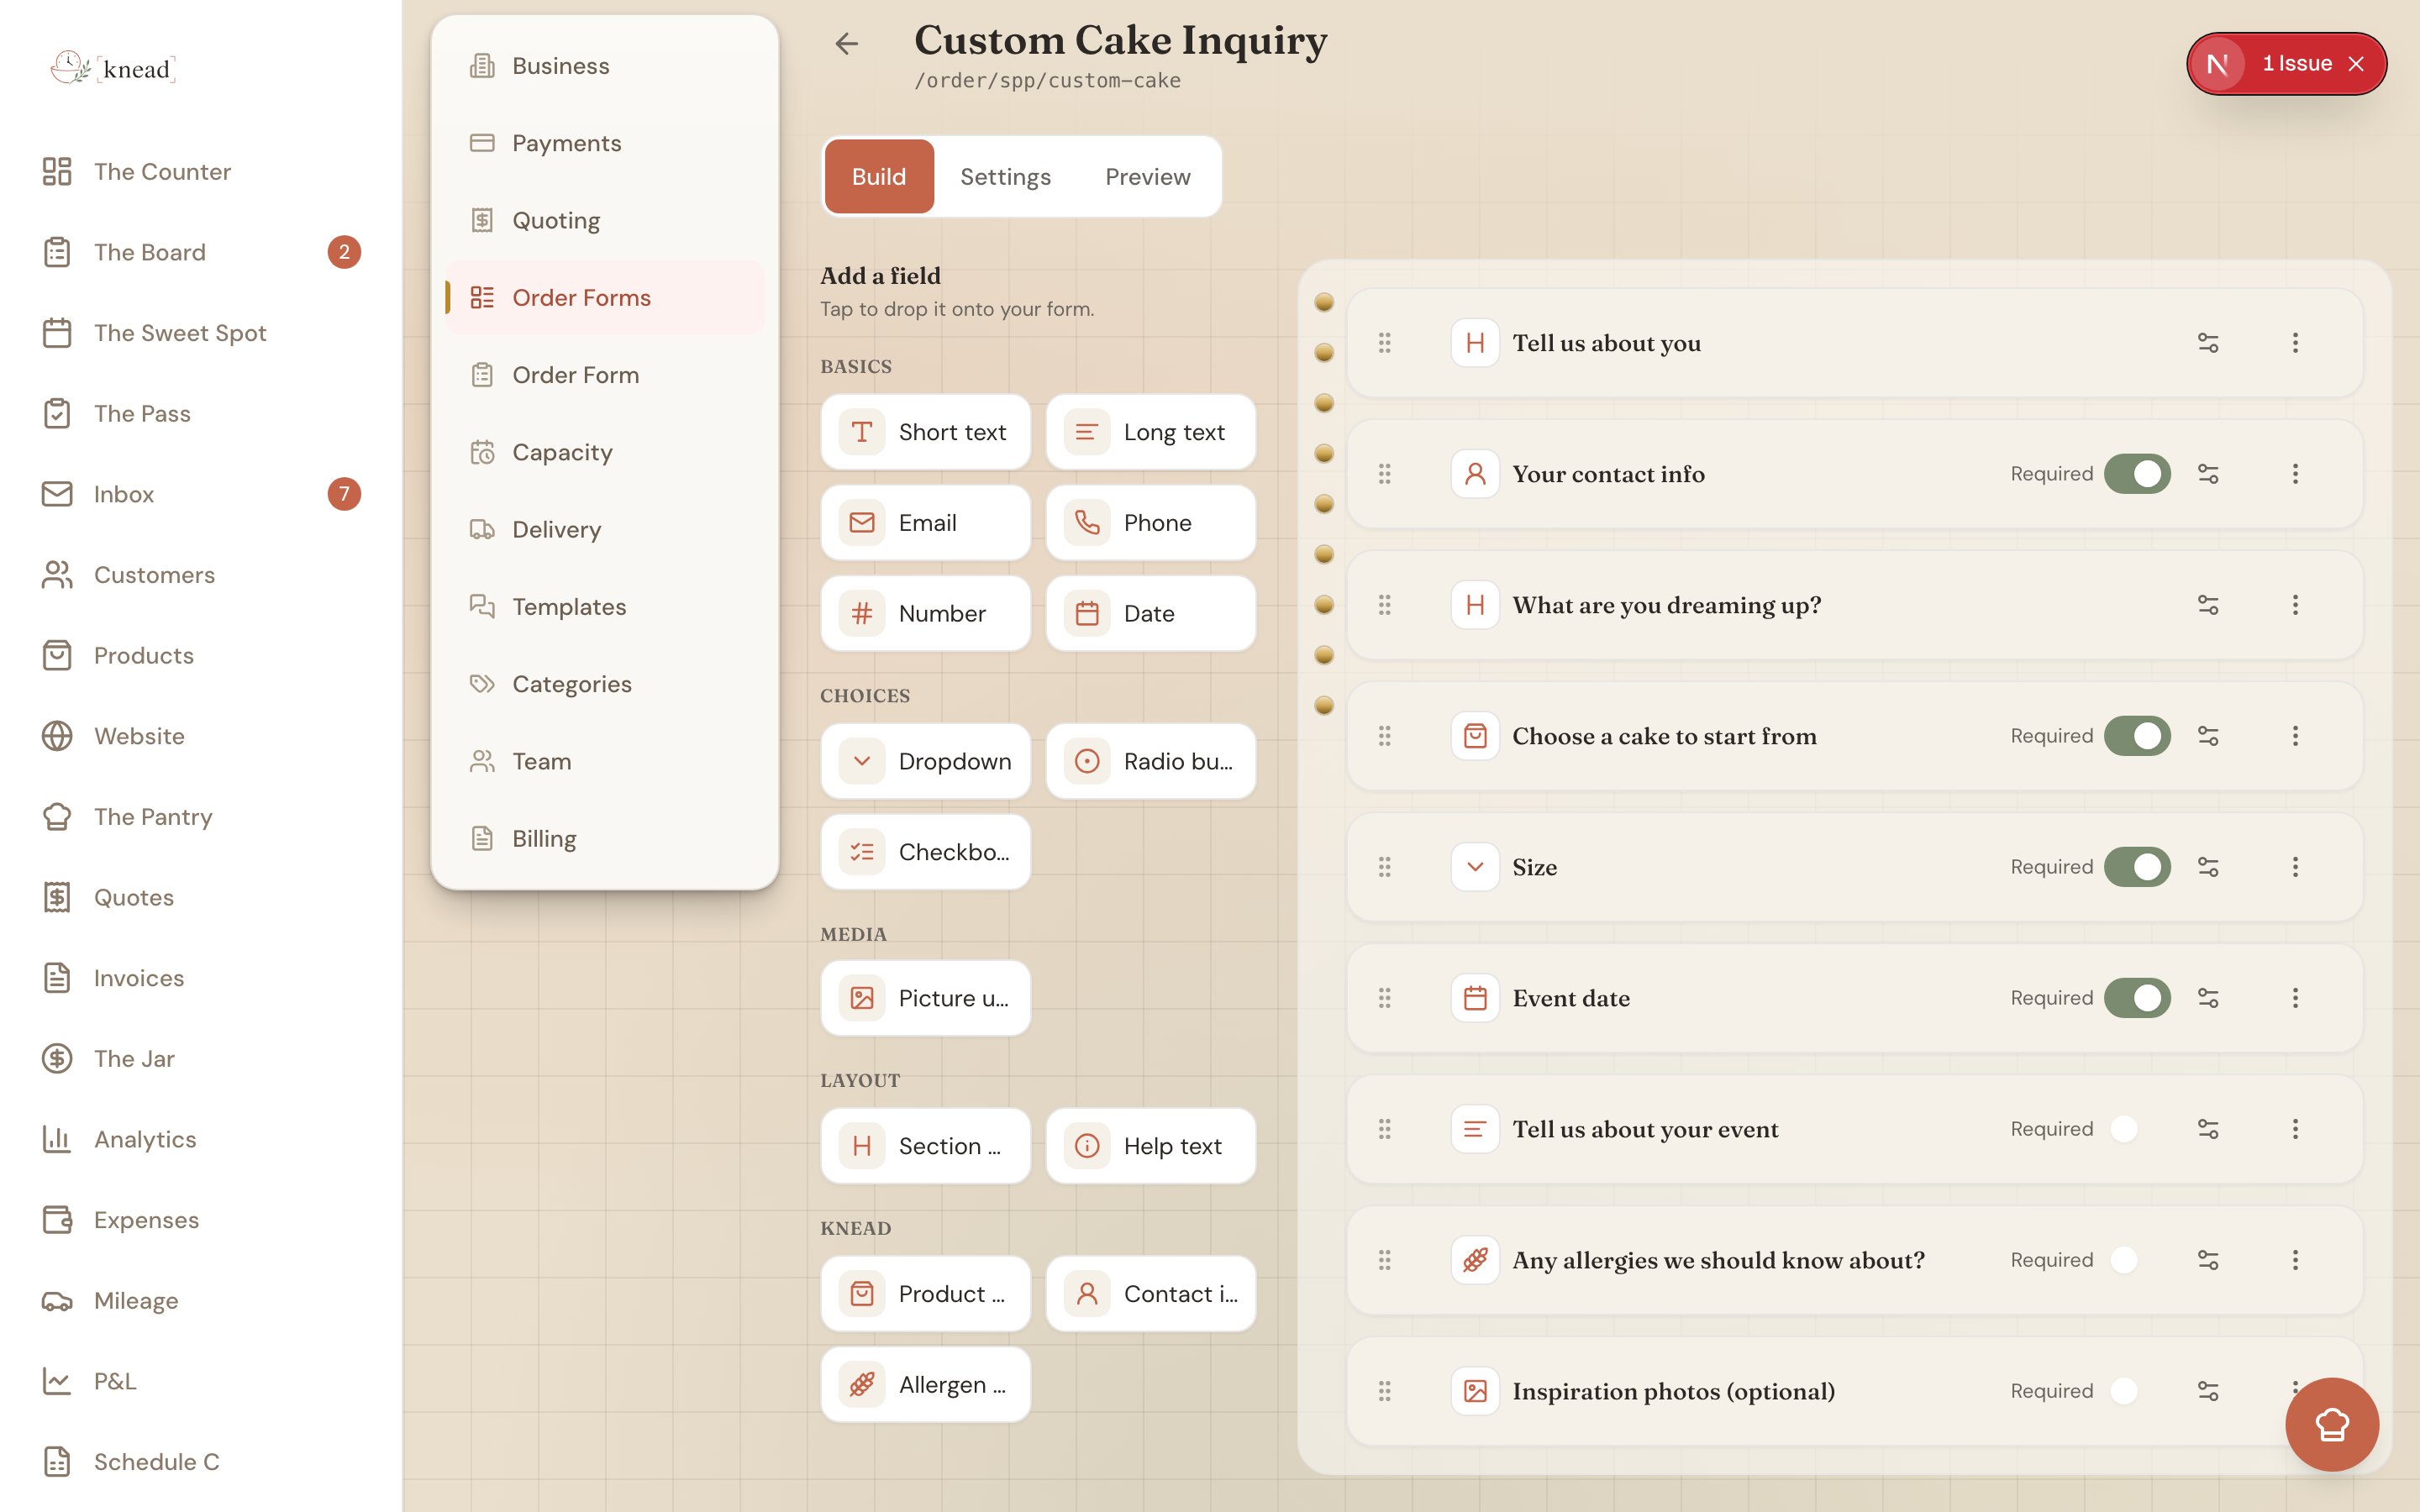The image size is (2420, 1512).
Task: Add a Date field
Action: point(1150,613)
